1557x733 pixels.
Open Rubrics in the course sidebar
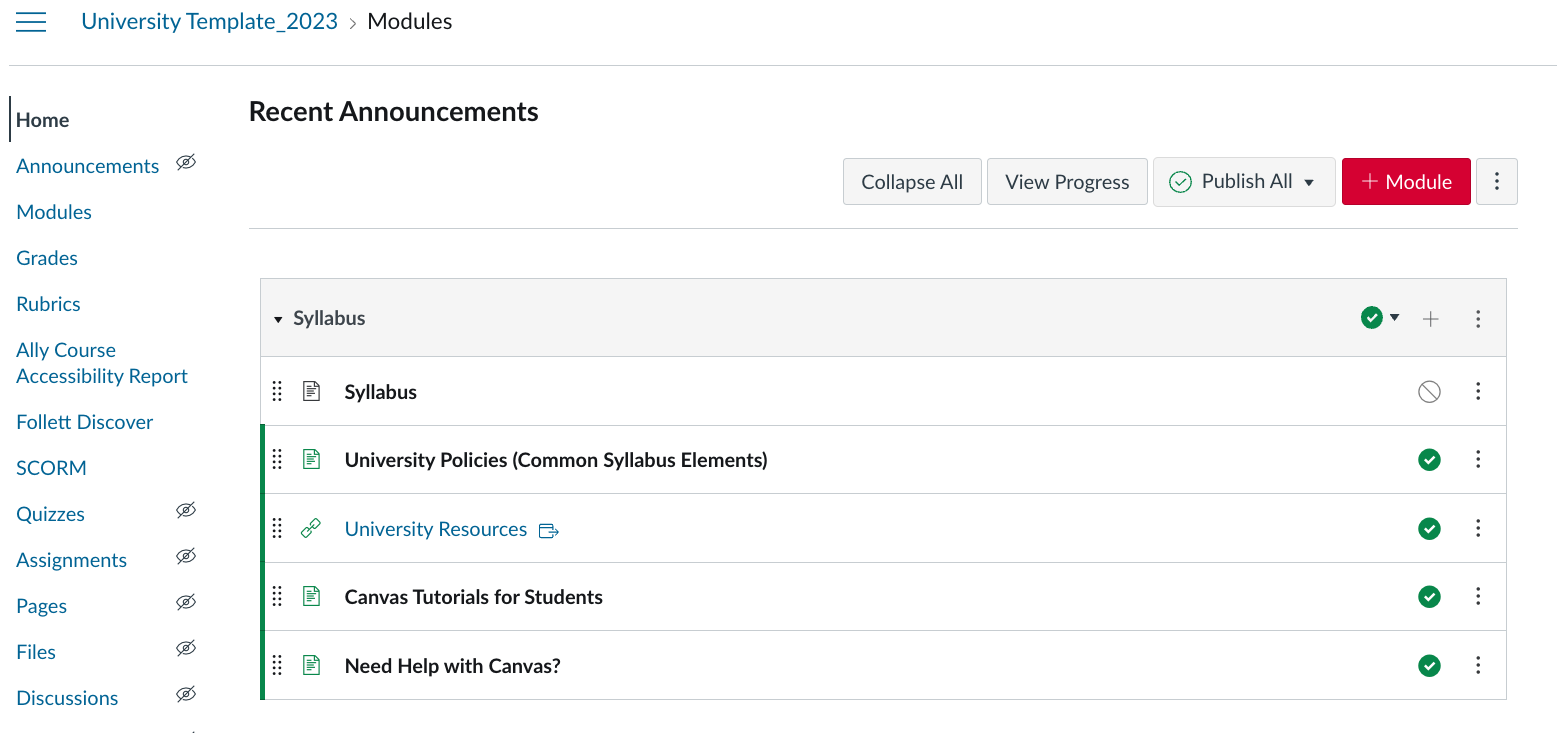click(48, 304)
